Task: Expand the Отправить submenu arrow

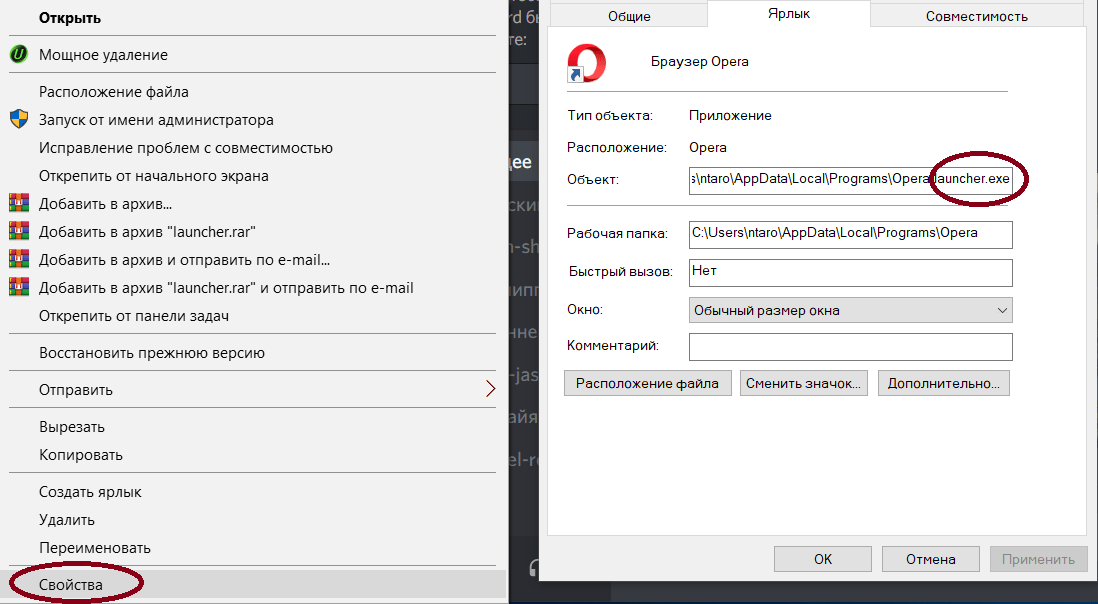Action: (490, 389)
